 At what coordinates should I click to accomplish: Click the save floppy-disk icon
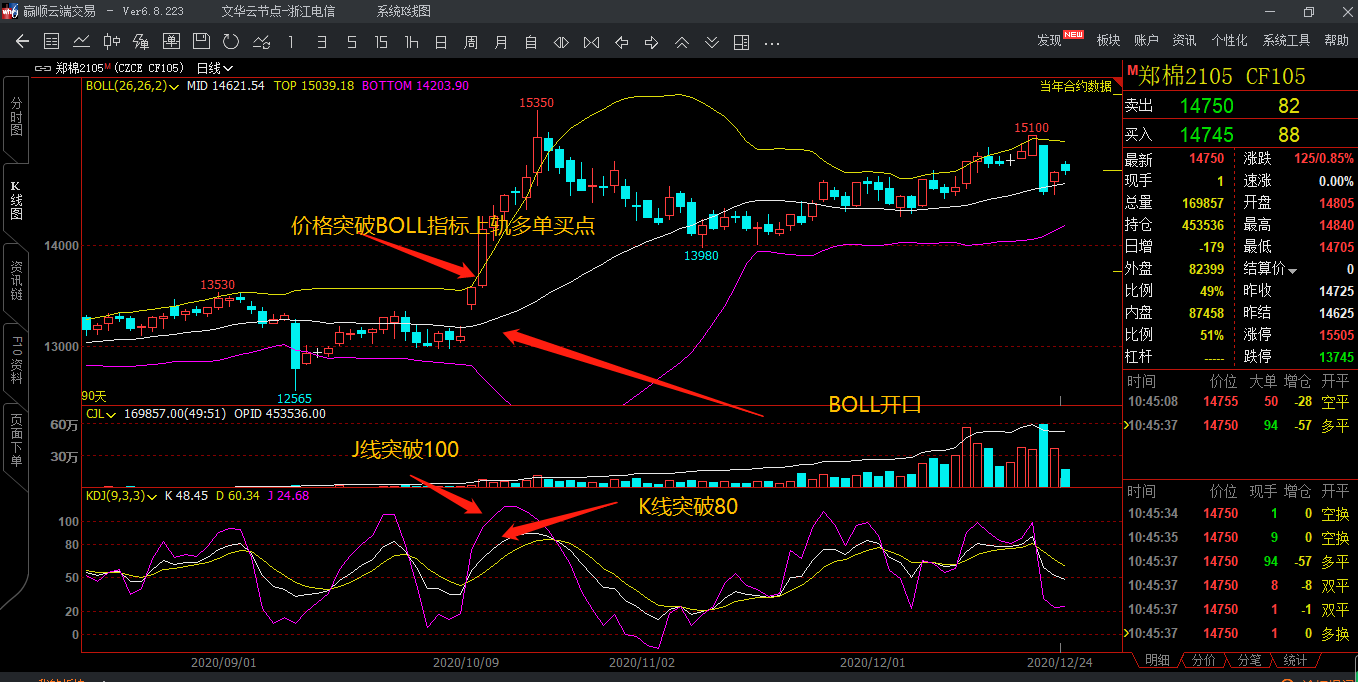click(x=201, y=41)
